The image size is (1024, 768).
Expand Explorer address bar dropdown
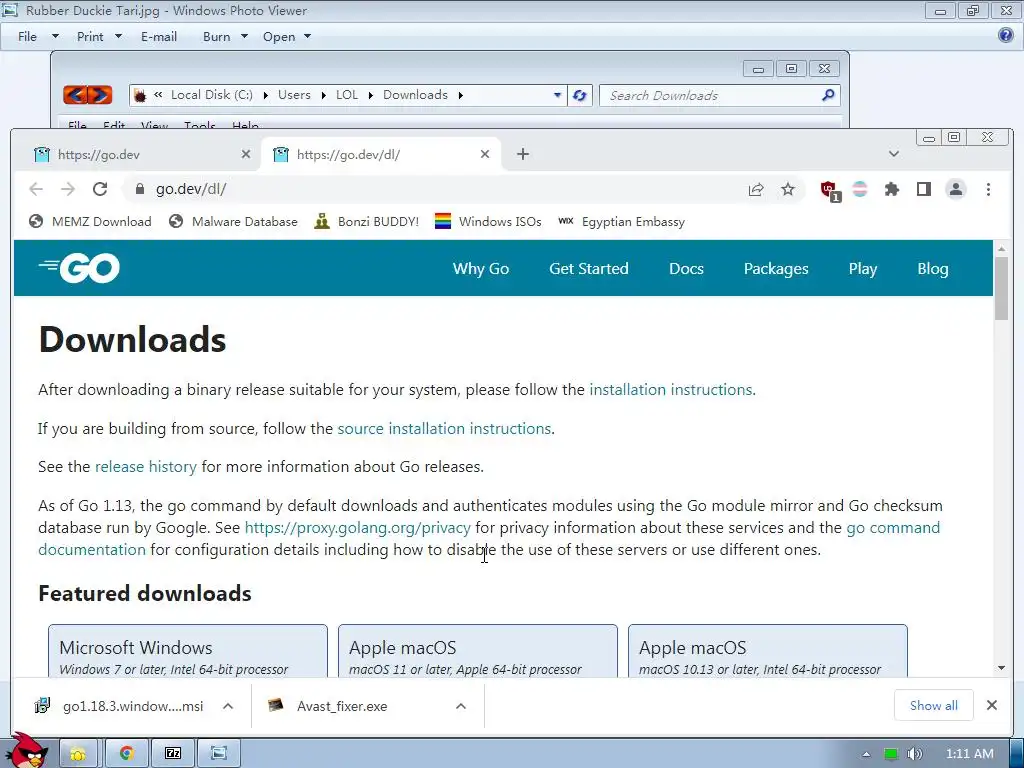click(x=557, y=95)
